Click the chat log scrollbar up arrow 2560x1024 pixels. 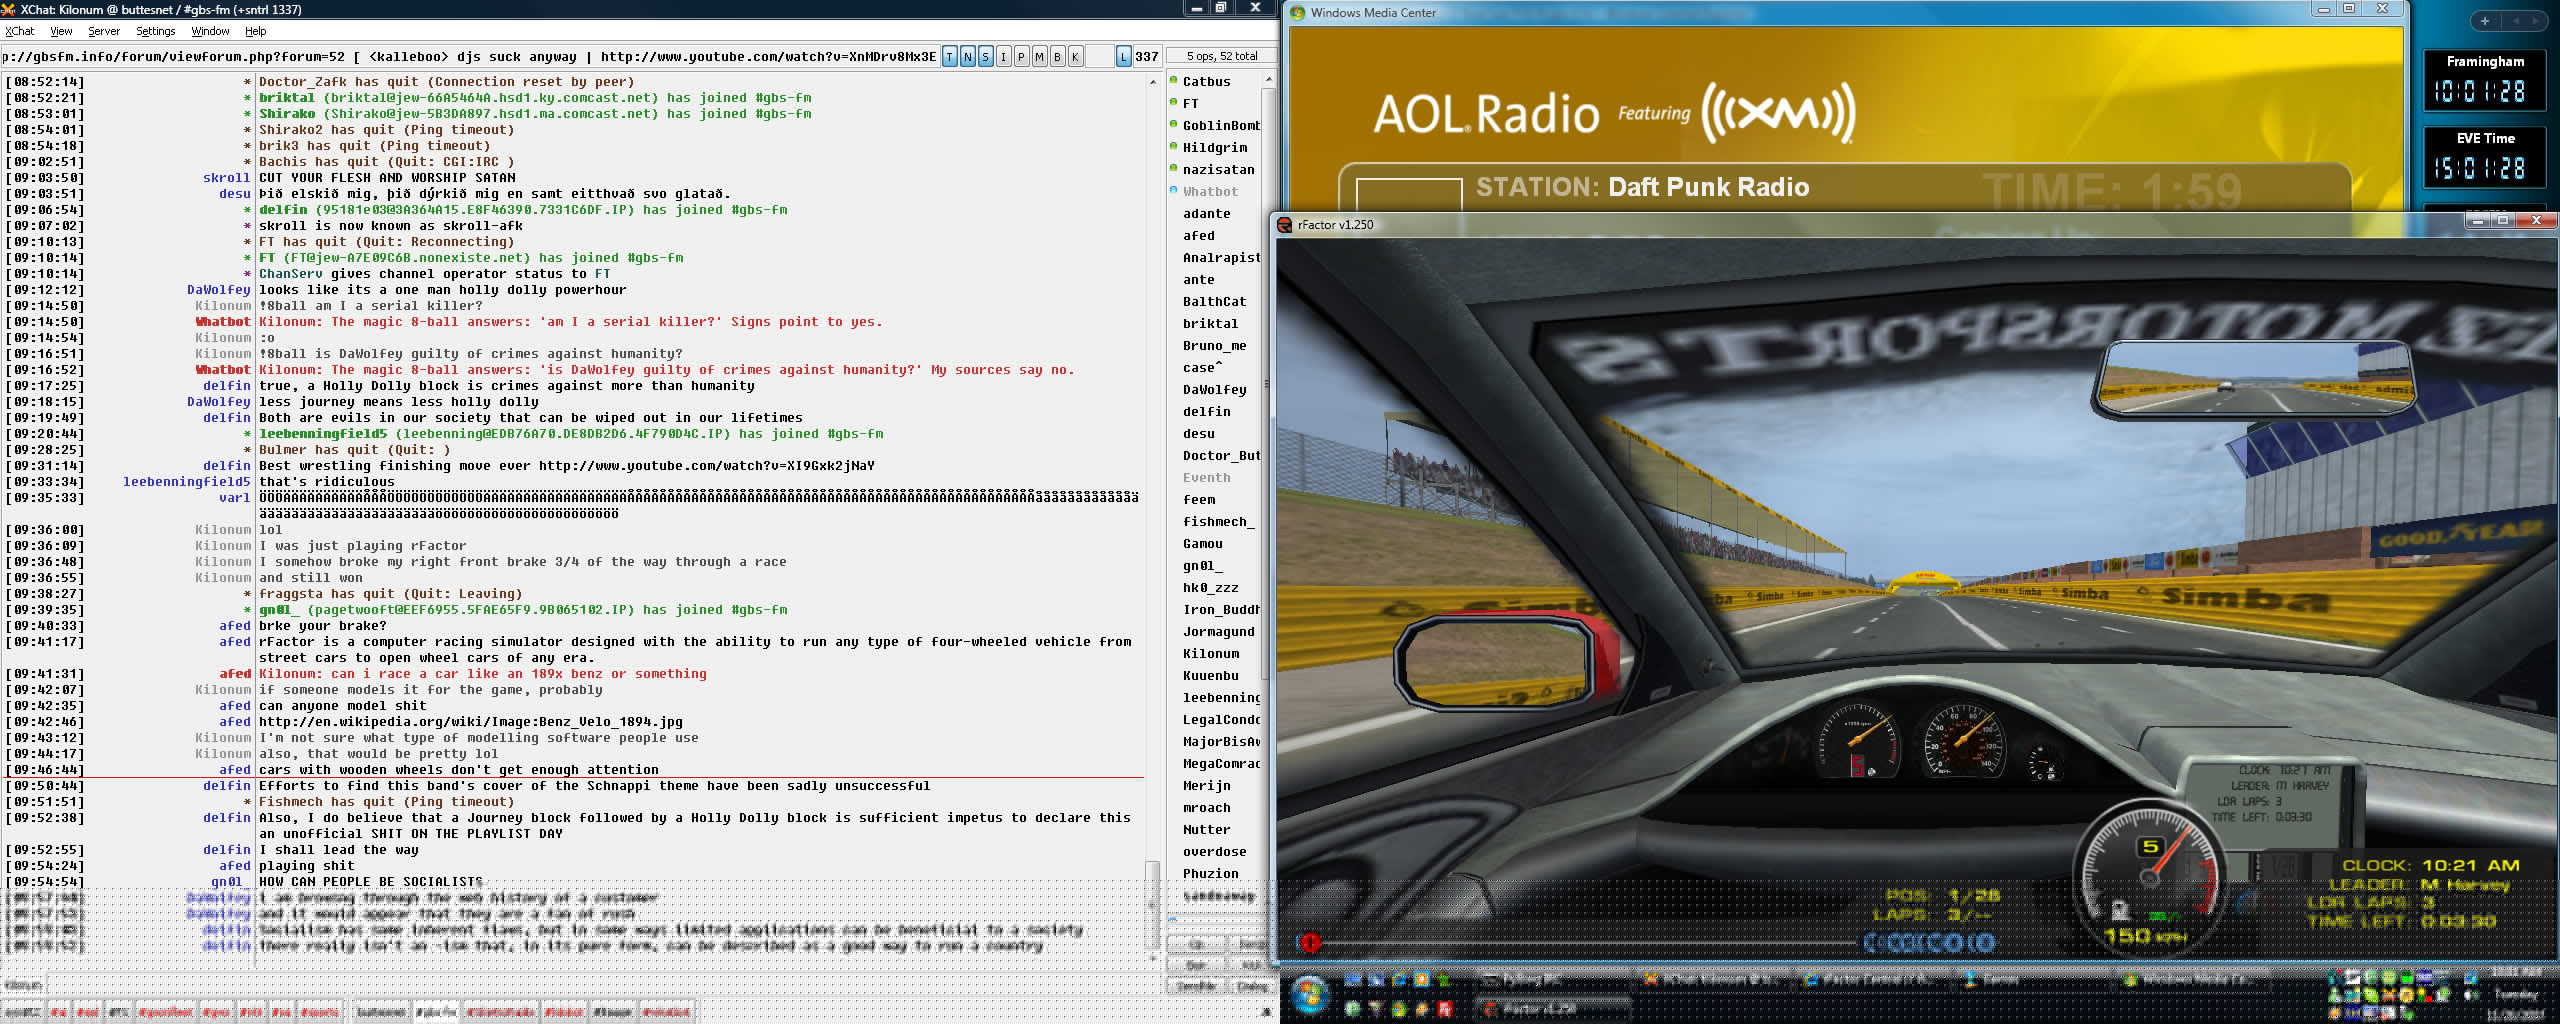1153,81
